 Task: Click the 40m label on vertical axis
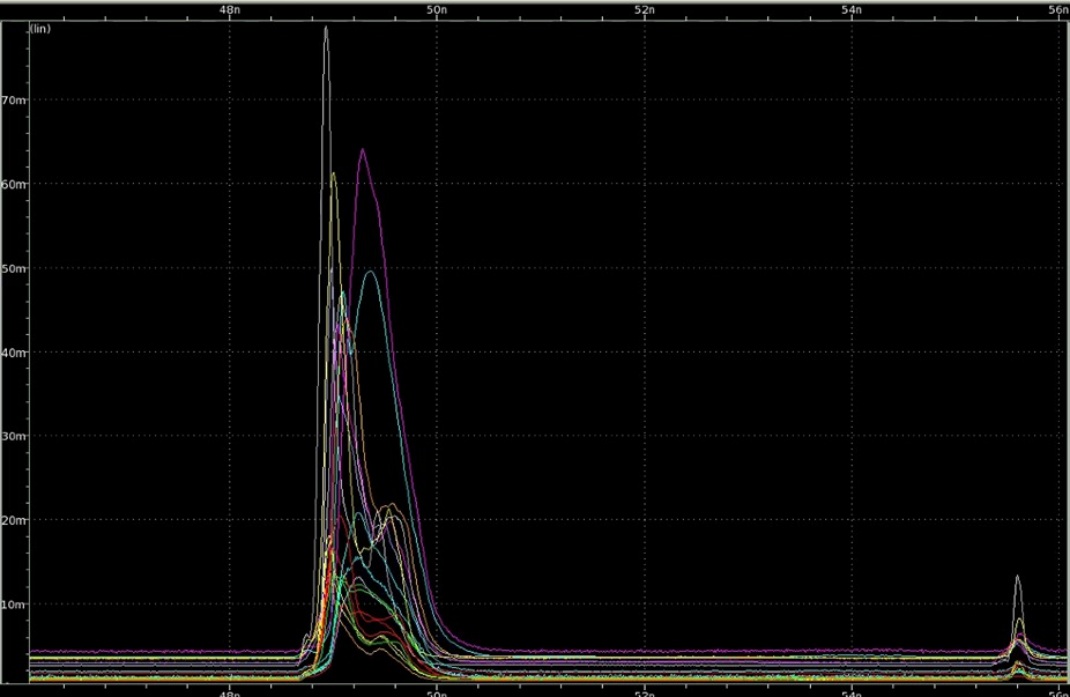tap(14, 352)
